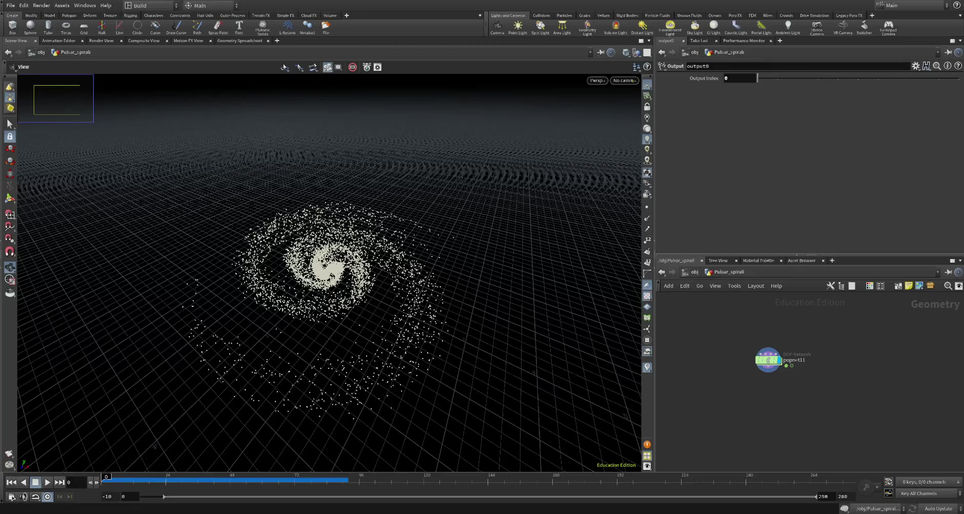
Task: Switch to the Geometry Spreadsheet tab
Action: click(x=240, y=41)
